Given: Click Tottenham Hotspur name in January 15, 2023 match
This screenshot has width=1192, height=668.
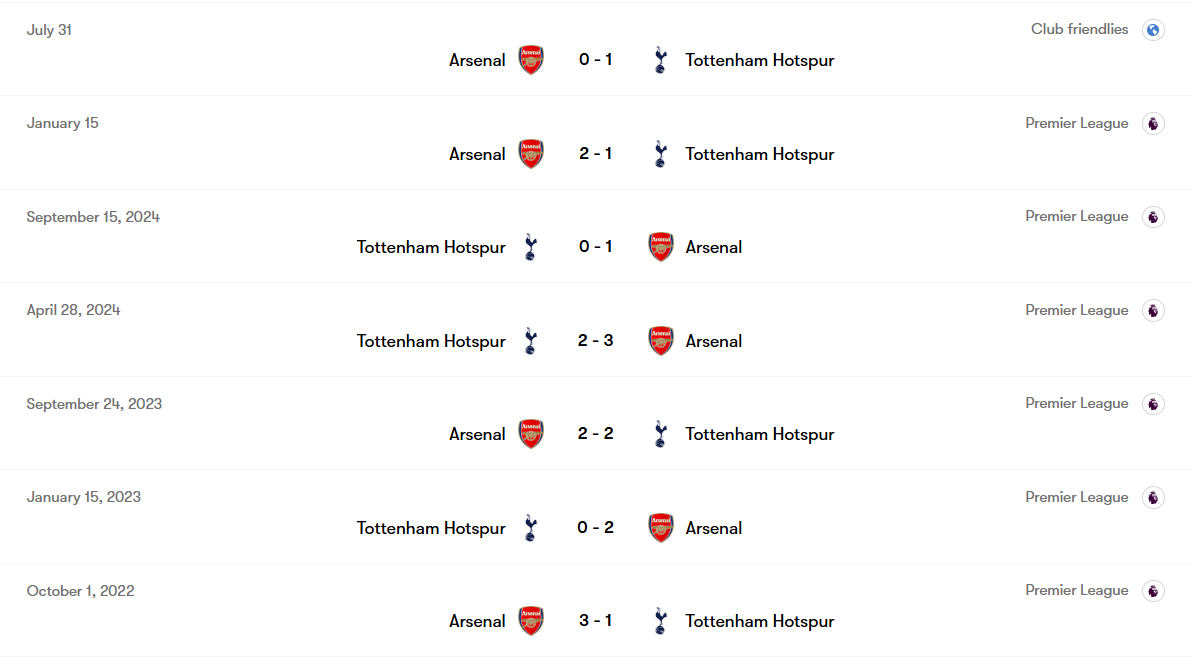Looking at the screenshot, I should pyautogui.click(x=431, y=528).
